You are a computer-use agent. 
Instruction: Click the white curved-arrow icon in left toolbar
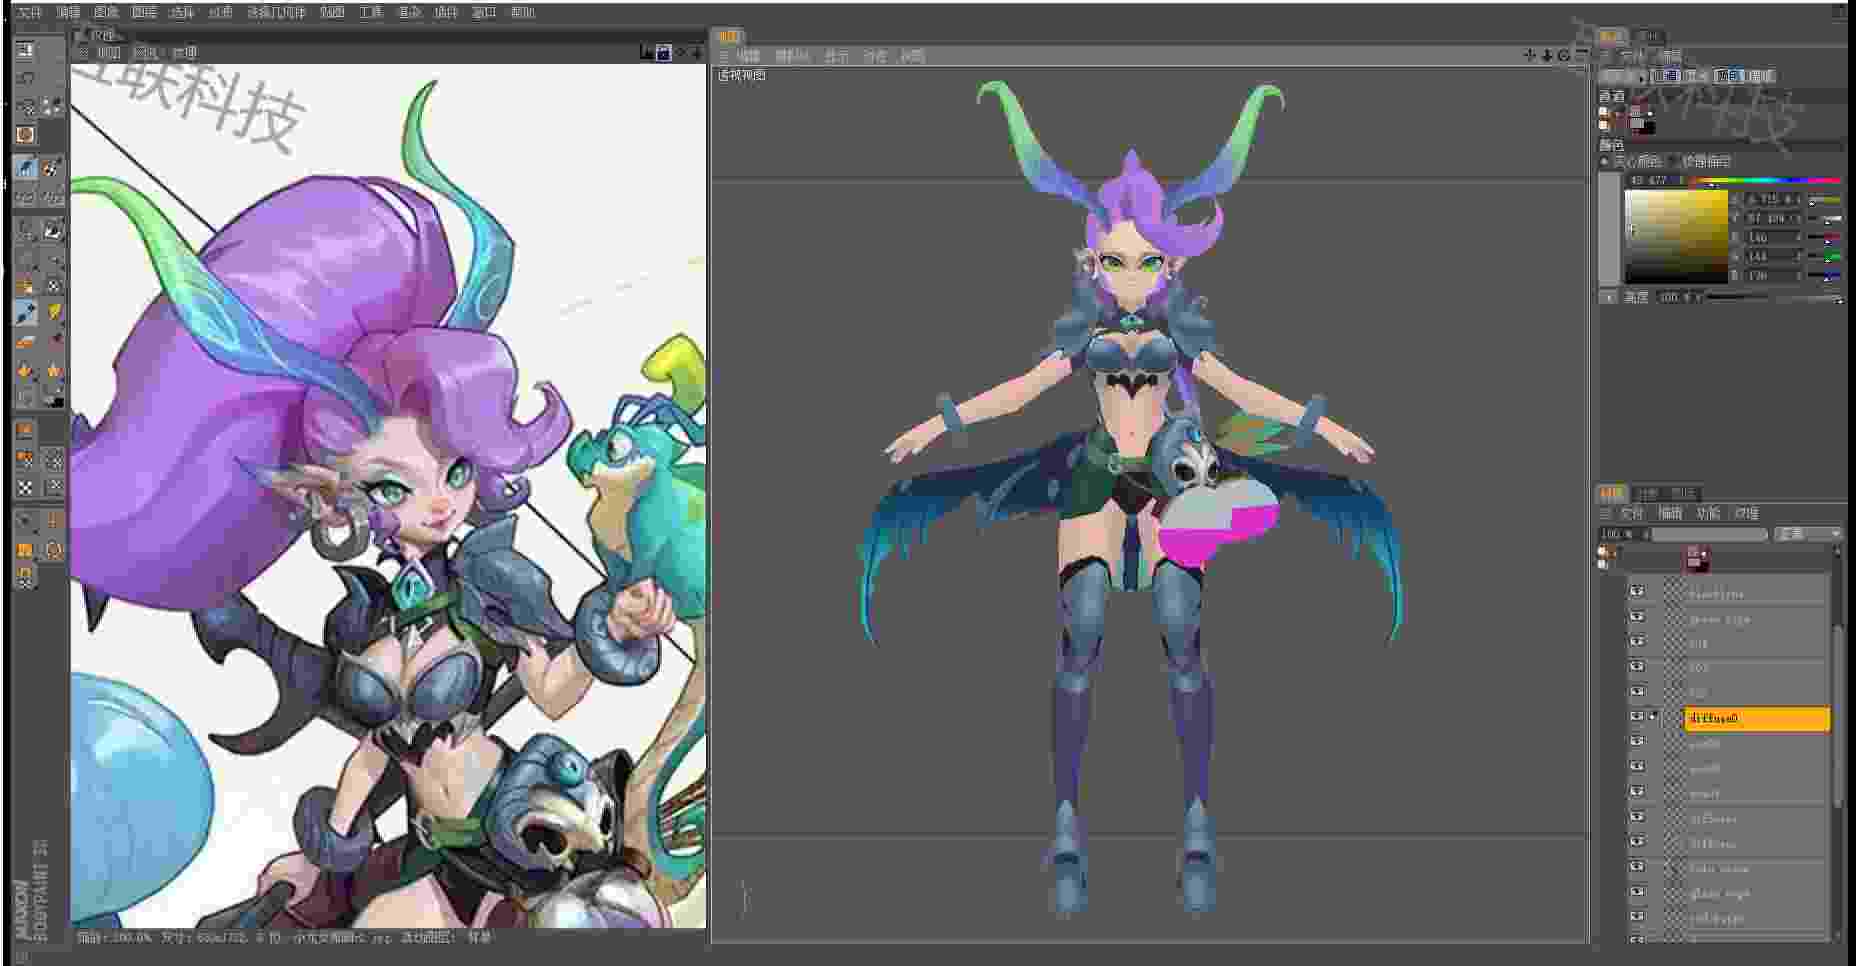[25, 78]
